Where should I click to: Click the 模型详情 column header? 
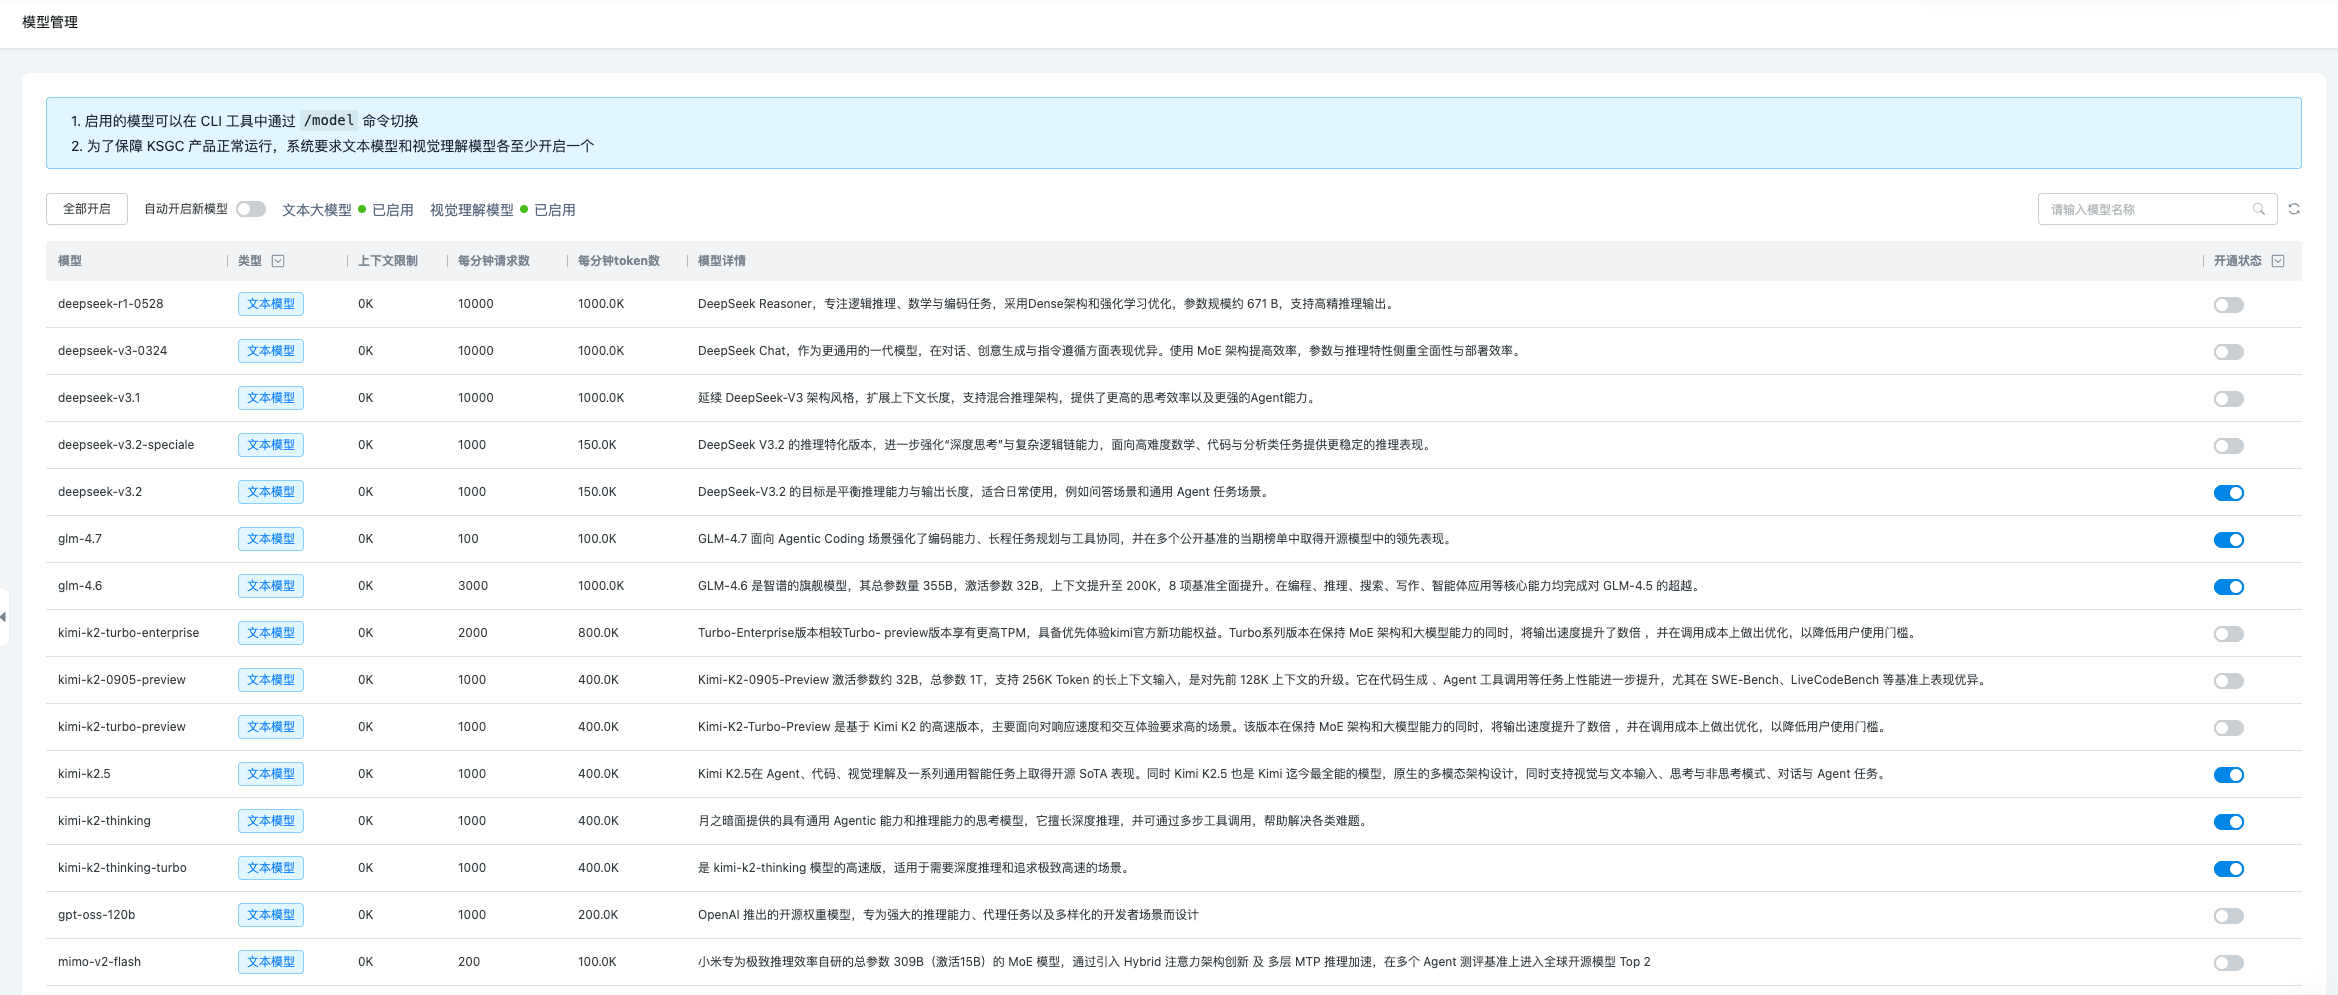point(722,261)
